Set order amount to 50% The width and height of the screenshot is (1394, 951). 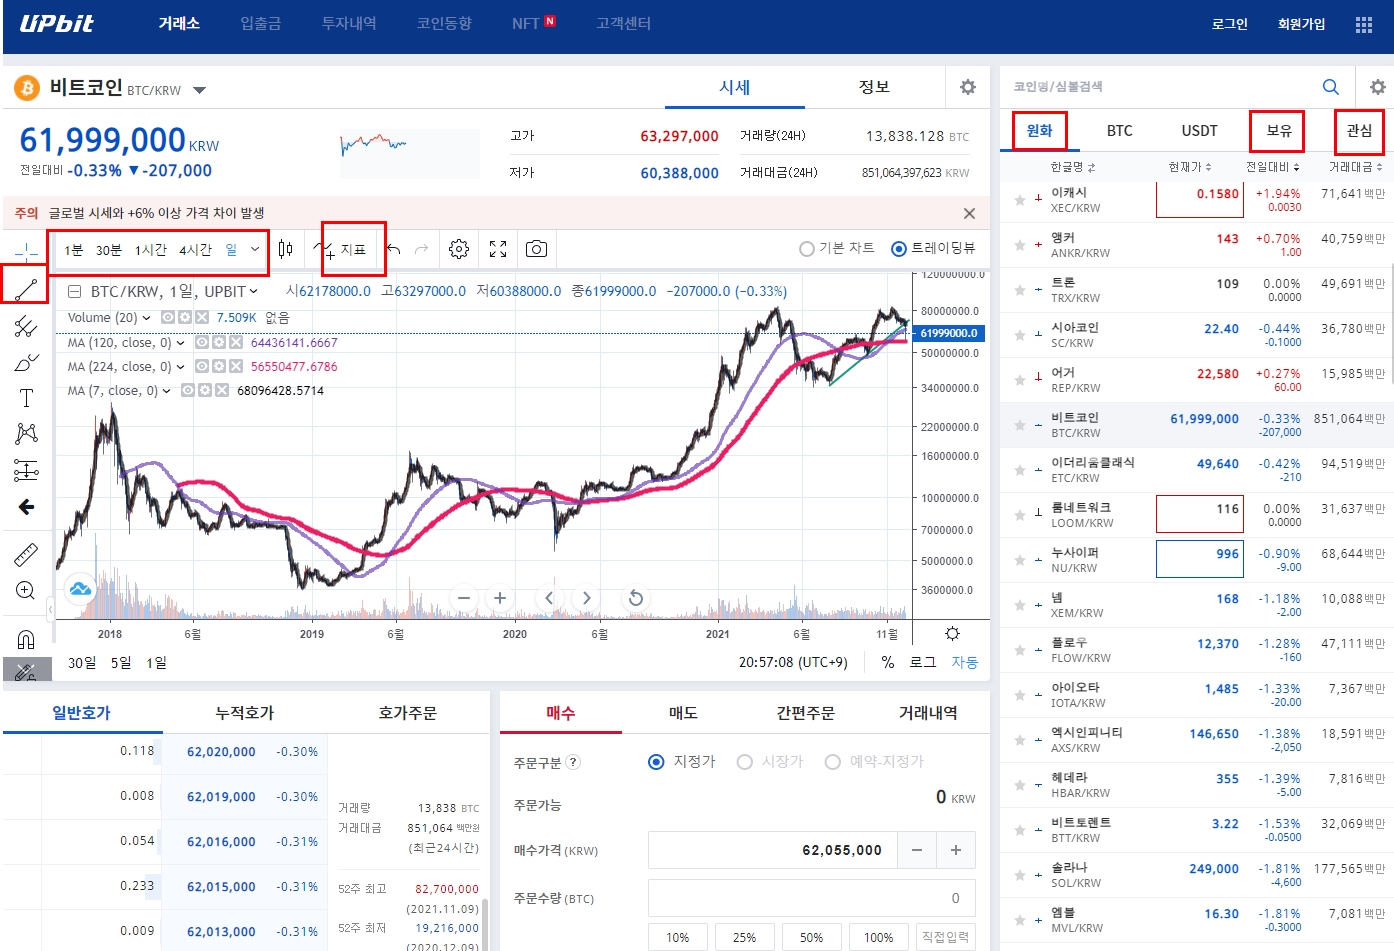coord(811,937)
